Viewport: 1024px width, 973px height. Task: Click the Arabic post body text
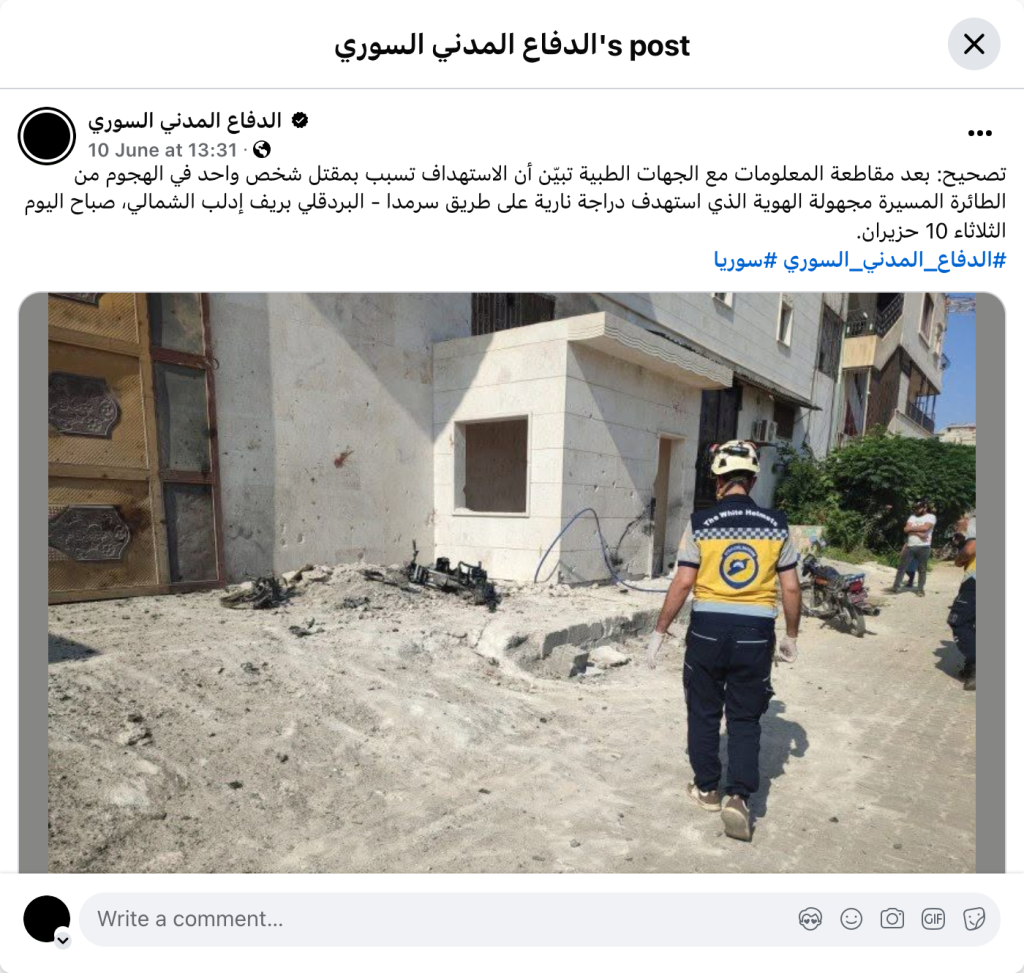point(515,202)
